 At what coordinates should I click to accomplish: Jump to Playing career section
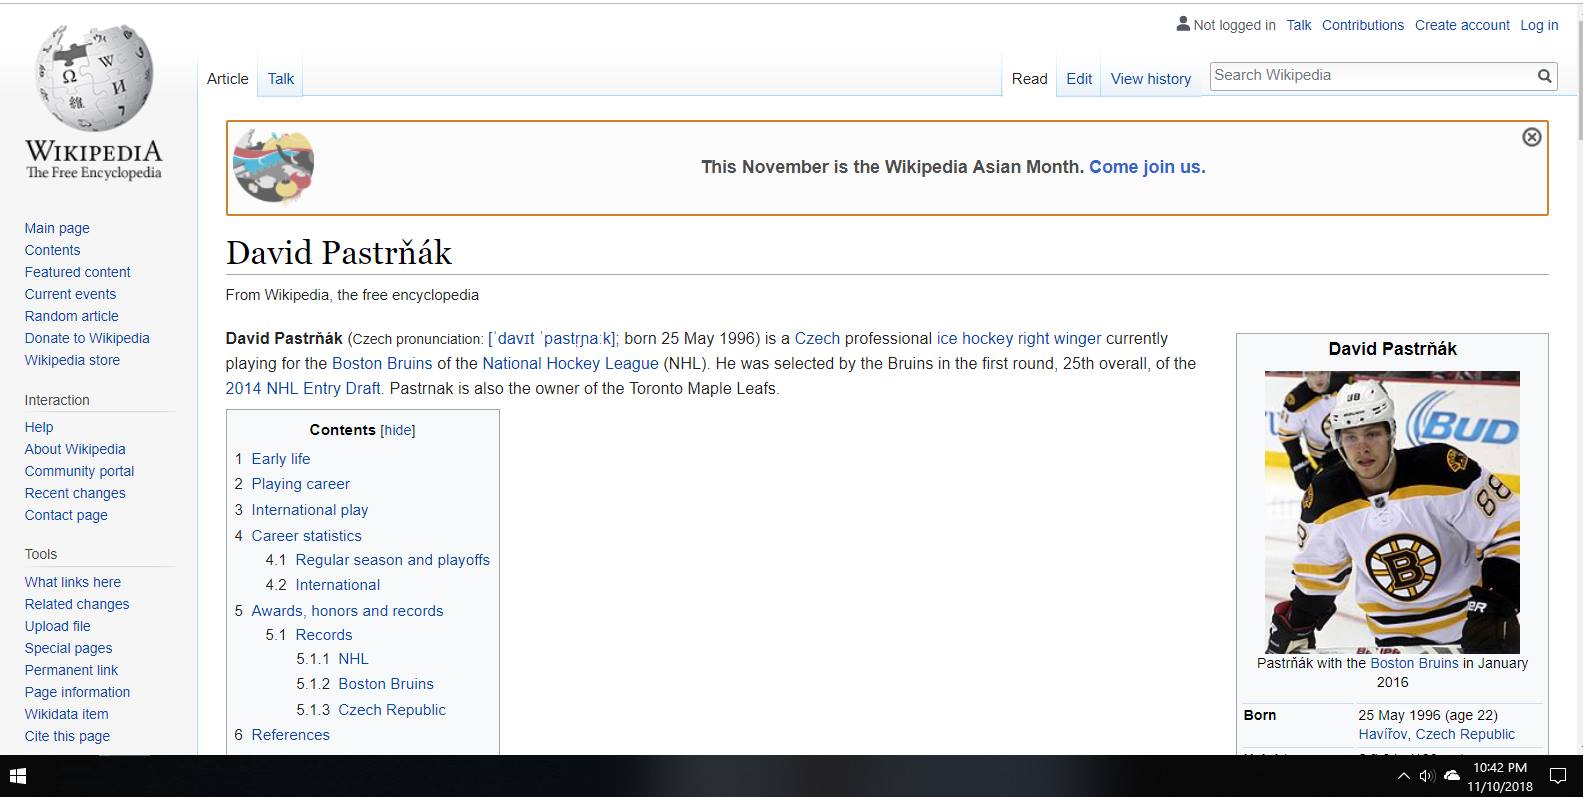(x=300, y=484)
